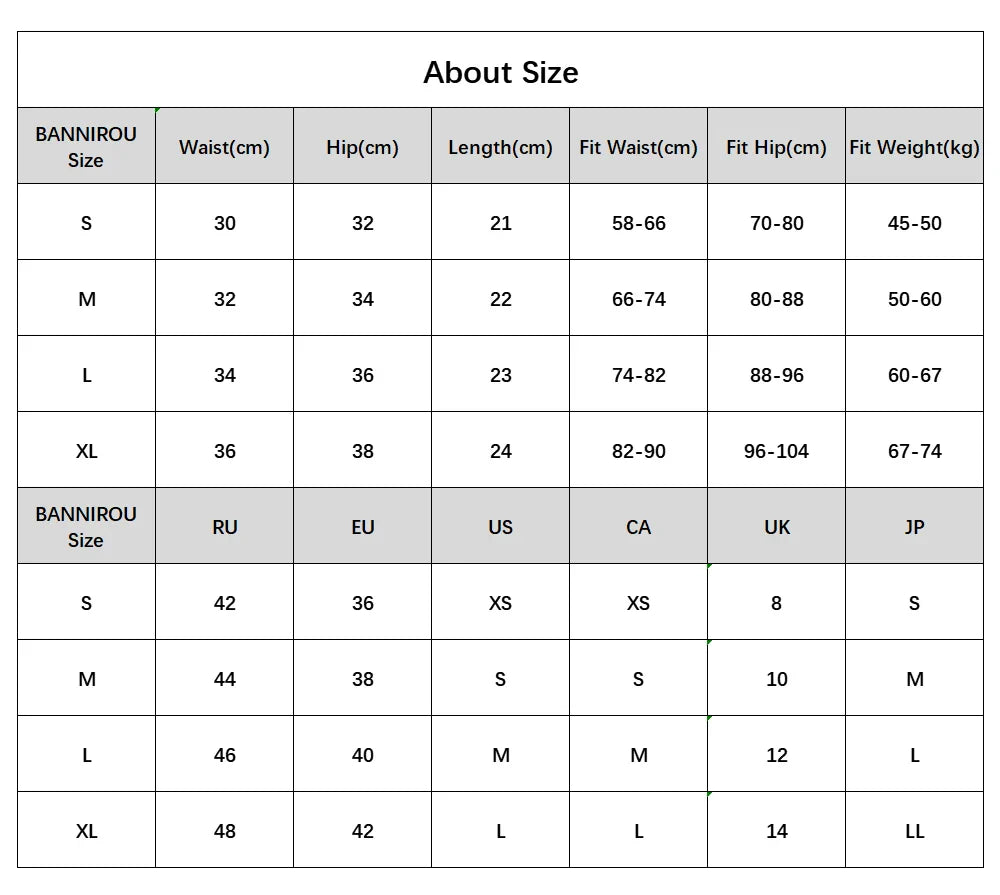The width and height of the screenshot is (1000, 895).
Task: Select the RU size 48 cell
Action: click(x=224, y=831)
